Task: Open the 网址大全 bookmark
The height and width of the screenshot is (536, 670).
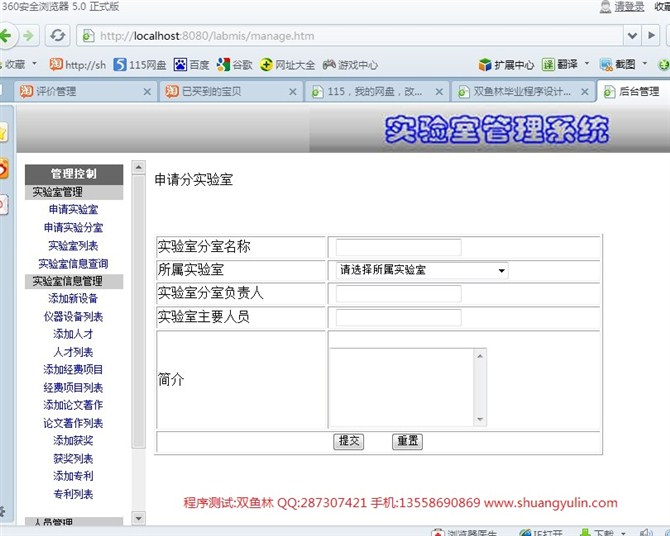Action: coord(287,65)
